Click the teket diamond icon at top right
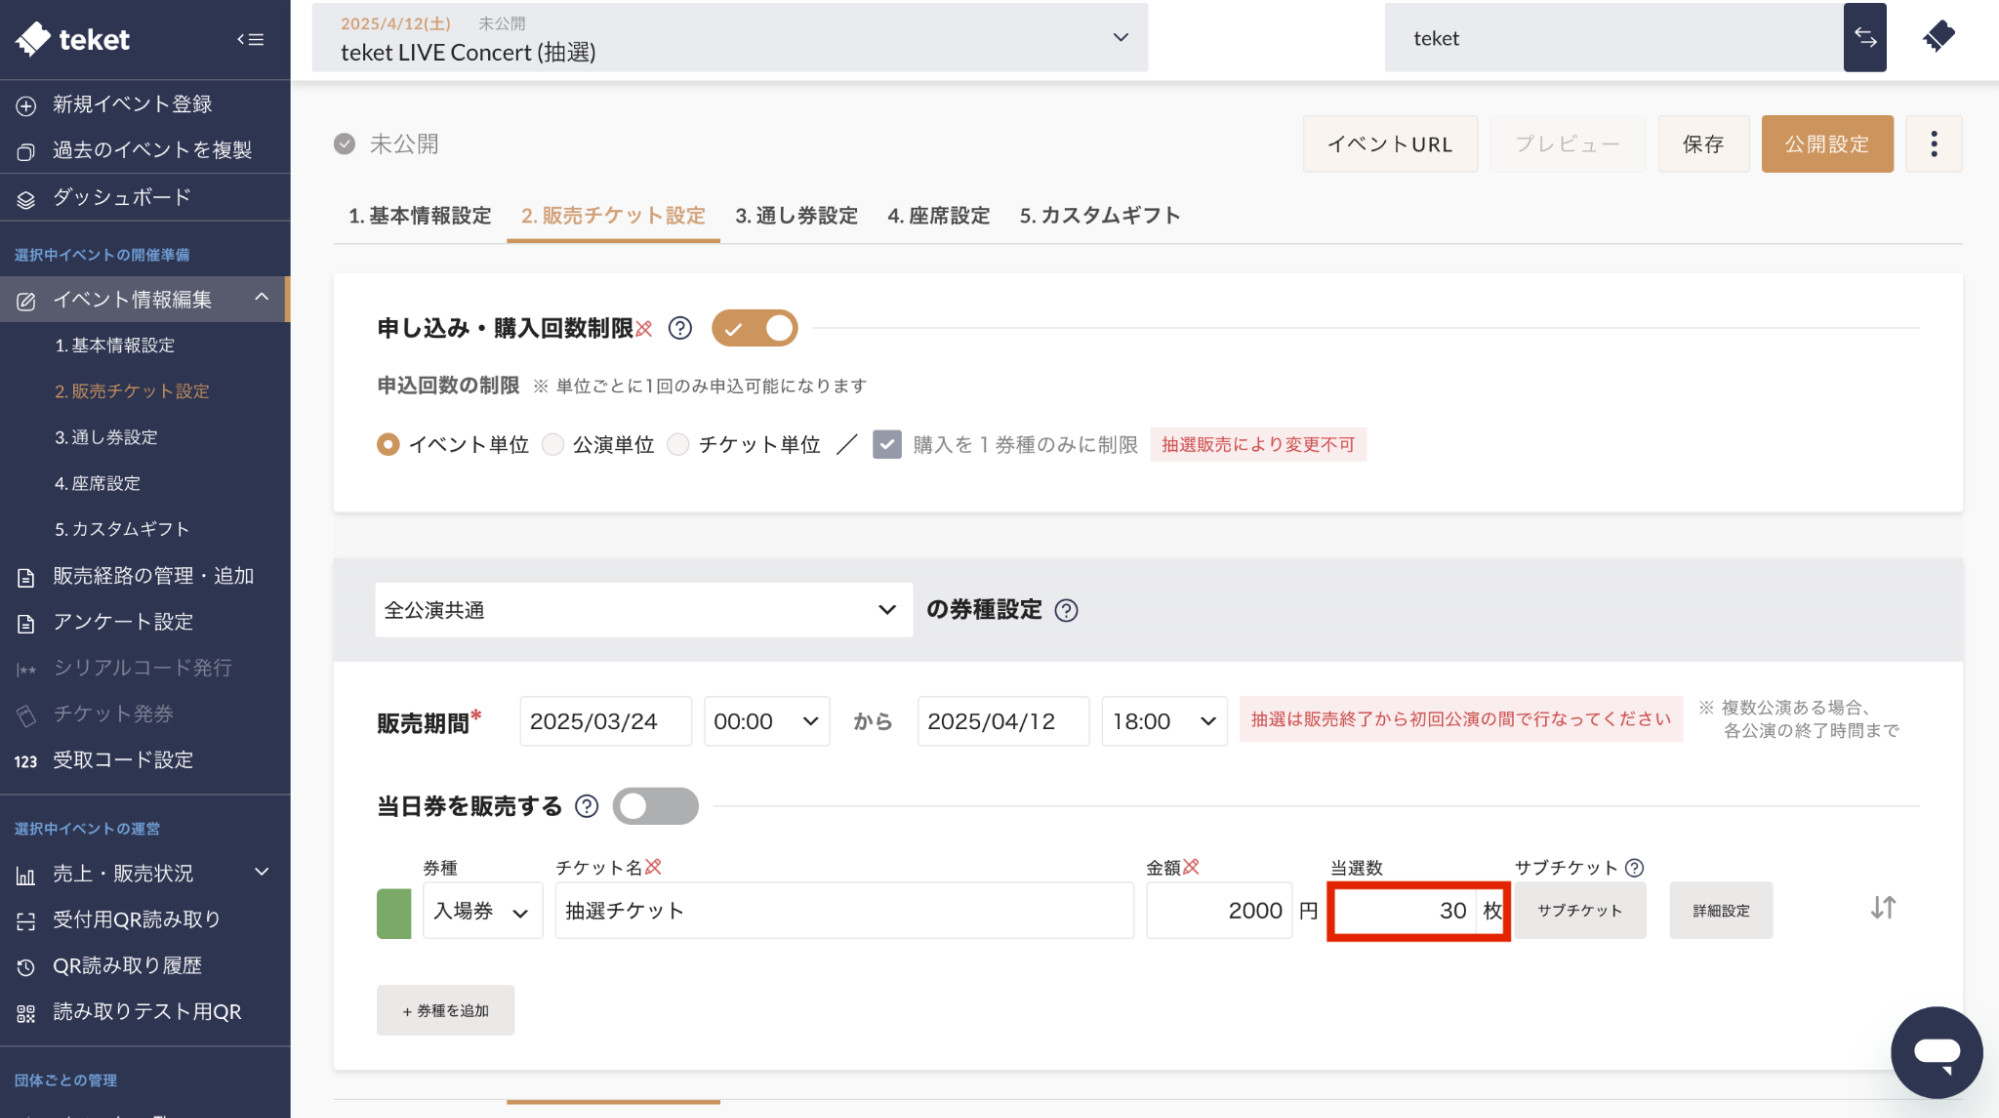Viewport: 1999px width, 1118px height. 1938,36
